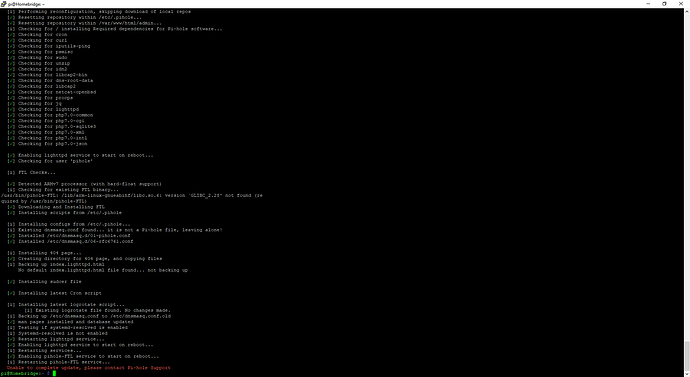Click the green cursor at the shell prompt
Screen dimensions: 690x377
55,373
